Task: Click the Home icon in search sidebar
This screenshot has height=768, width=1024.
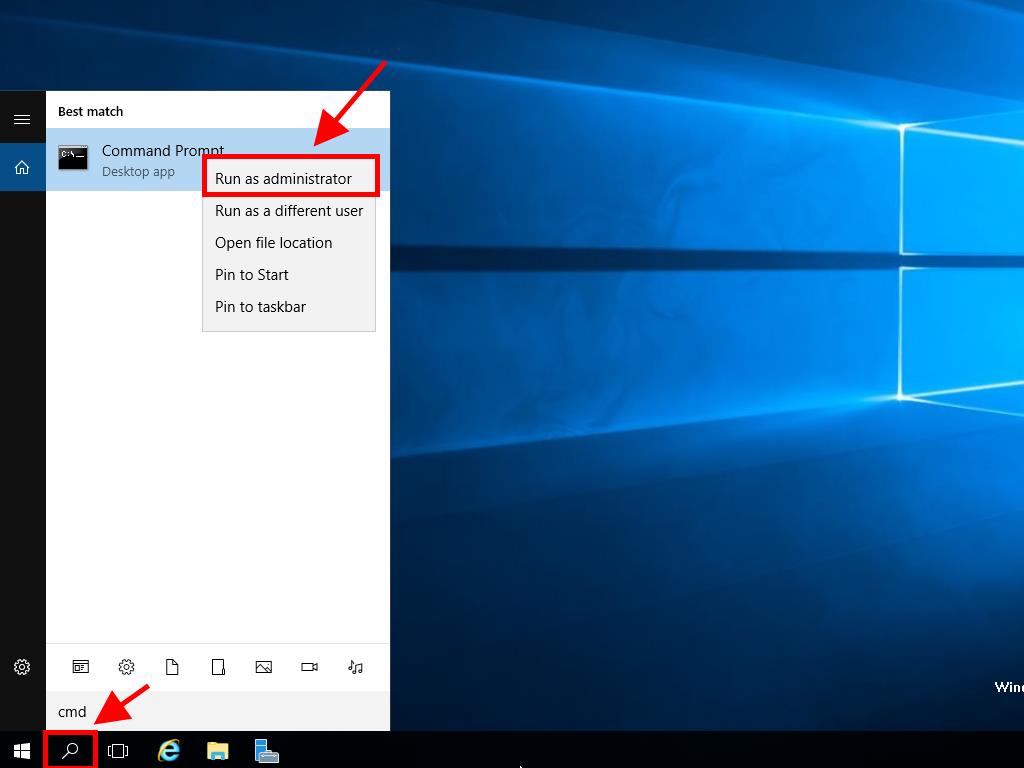Action: pos(21,168)
